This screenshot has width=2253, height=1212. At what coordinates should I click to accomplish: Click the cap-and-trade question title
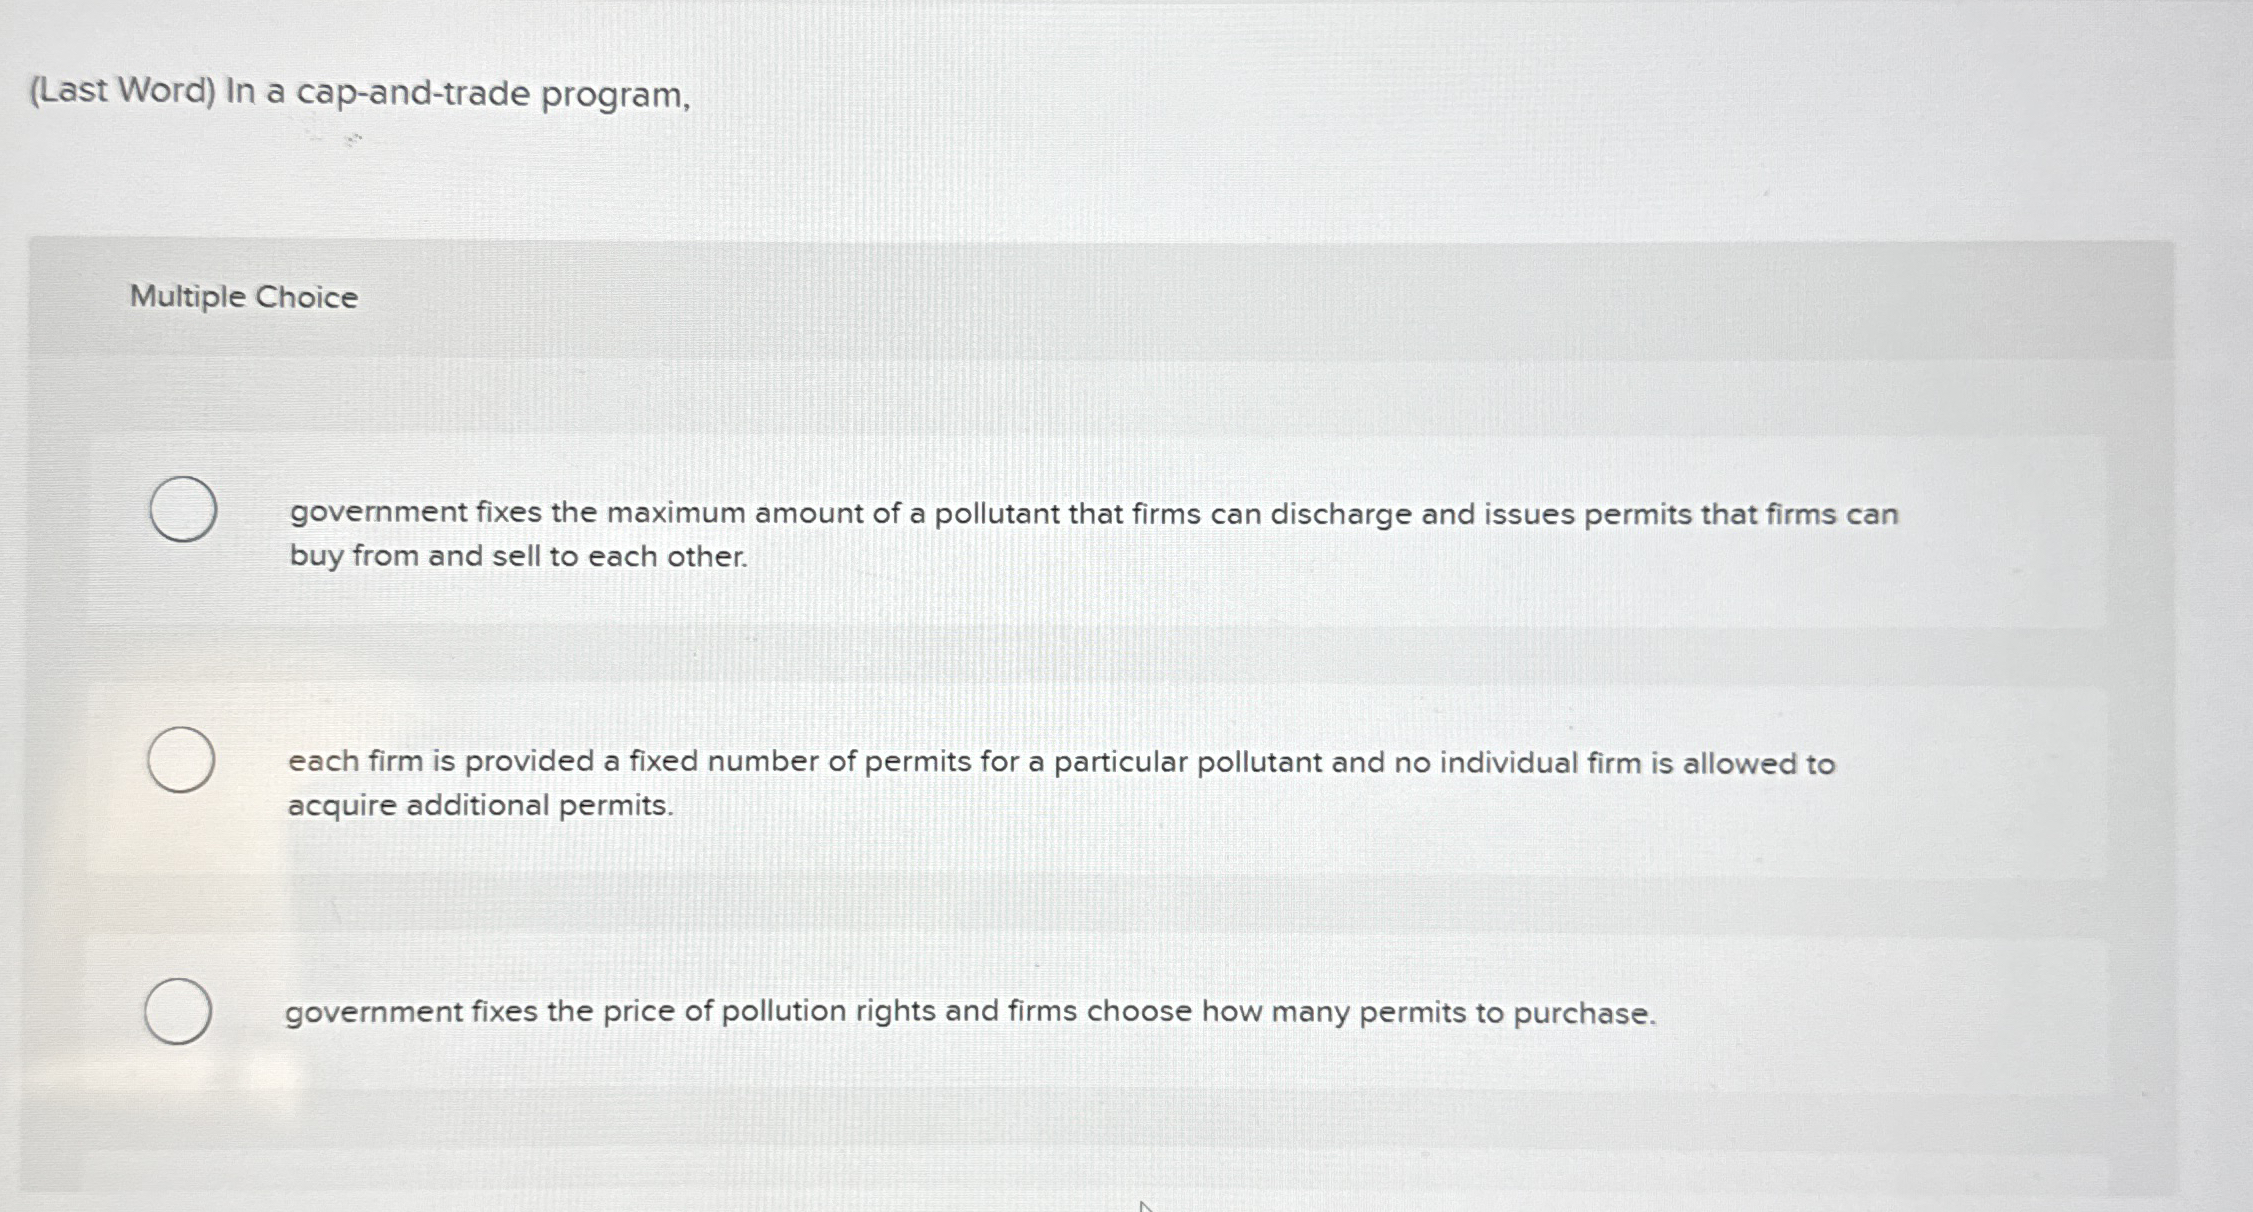point(363,92)
